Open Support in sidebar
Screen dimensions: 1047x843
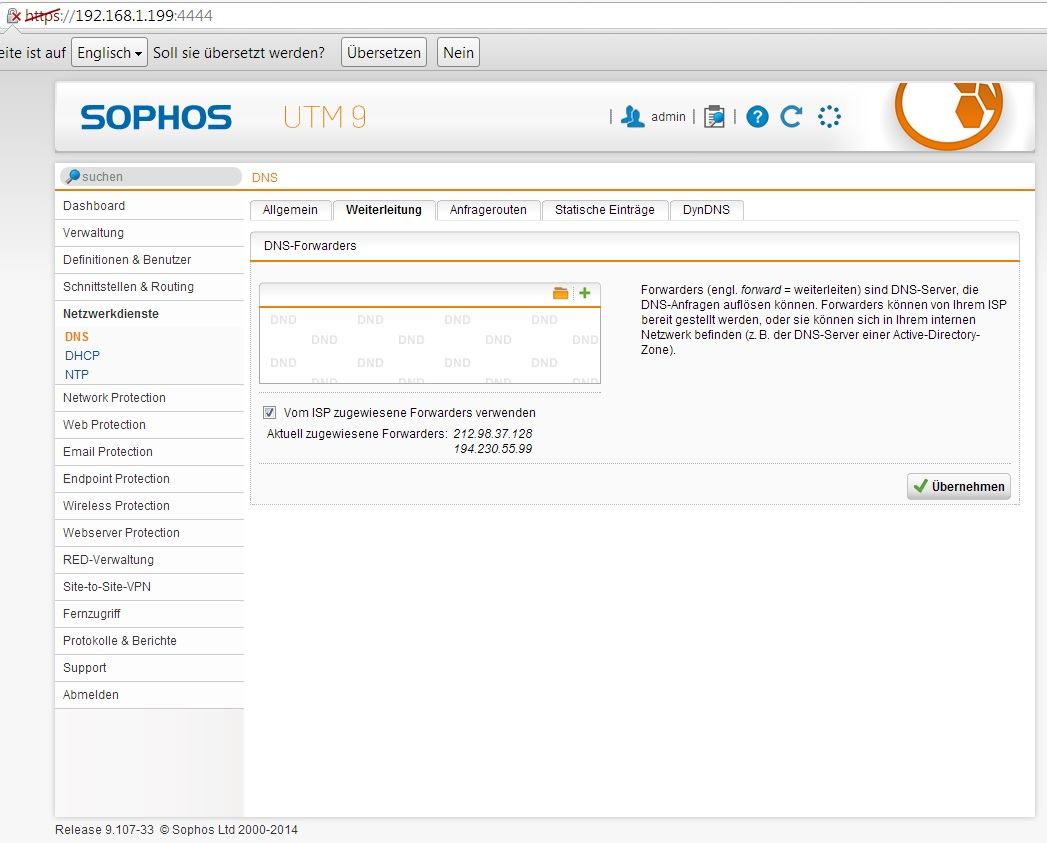(149, 668)
